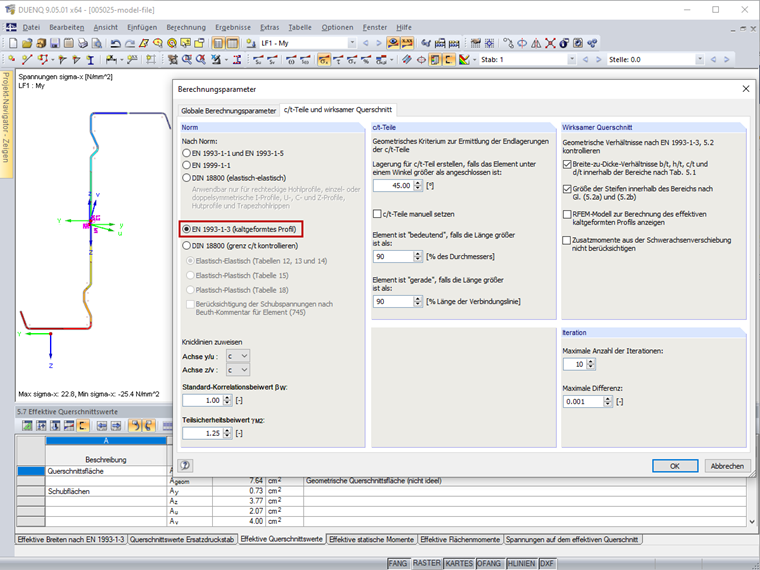Image resolution: width=760 pixels, height=570 pixels.
Task: Increase Maximale Anzahl der Iterationen spinner
Action: (591, 362)
